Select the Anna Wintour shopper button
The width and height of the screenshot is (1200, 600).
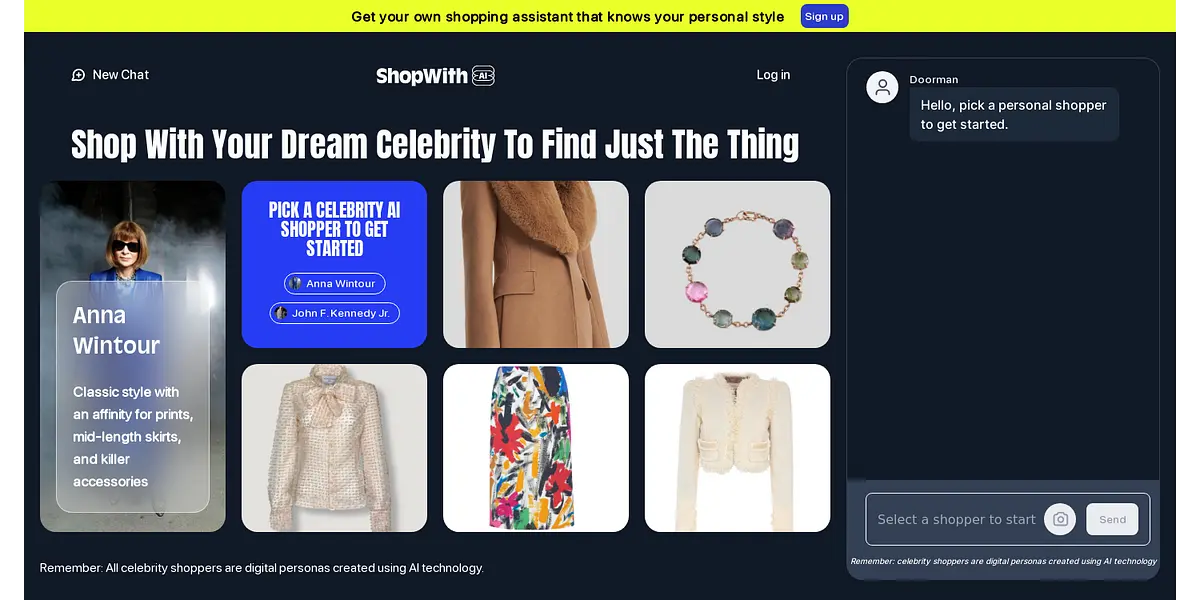[x=334, y=284]
